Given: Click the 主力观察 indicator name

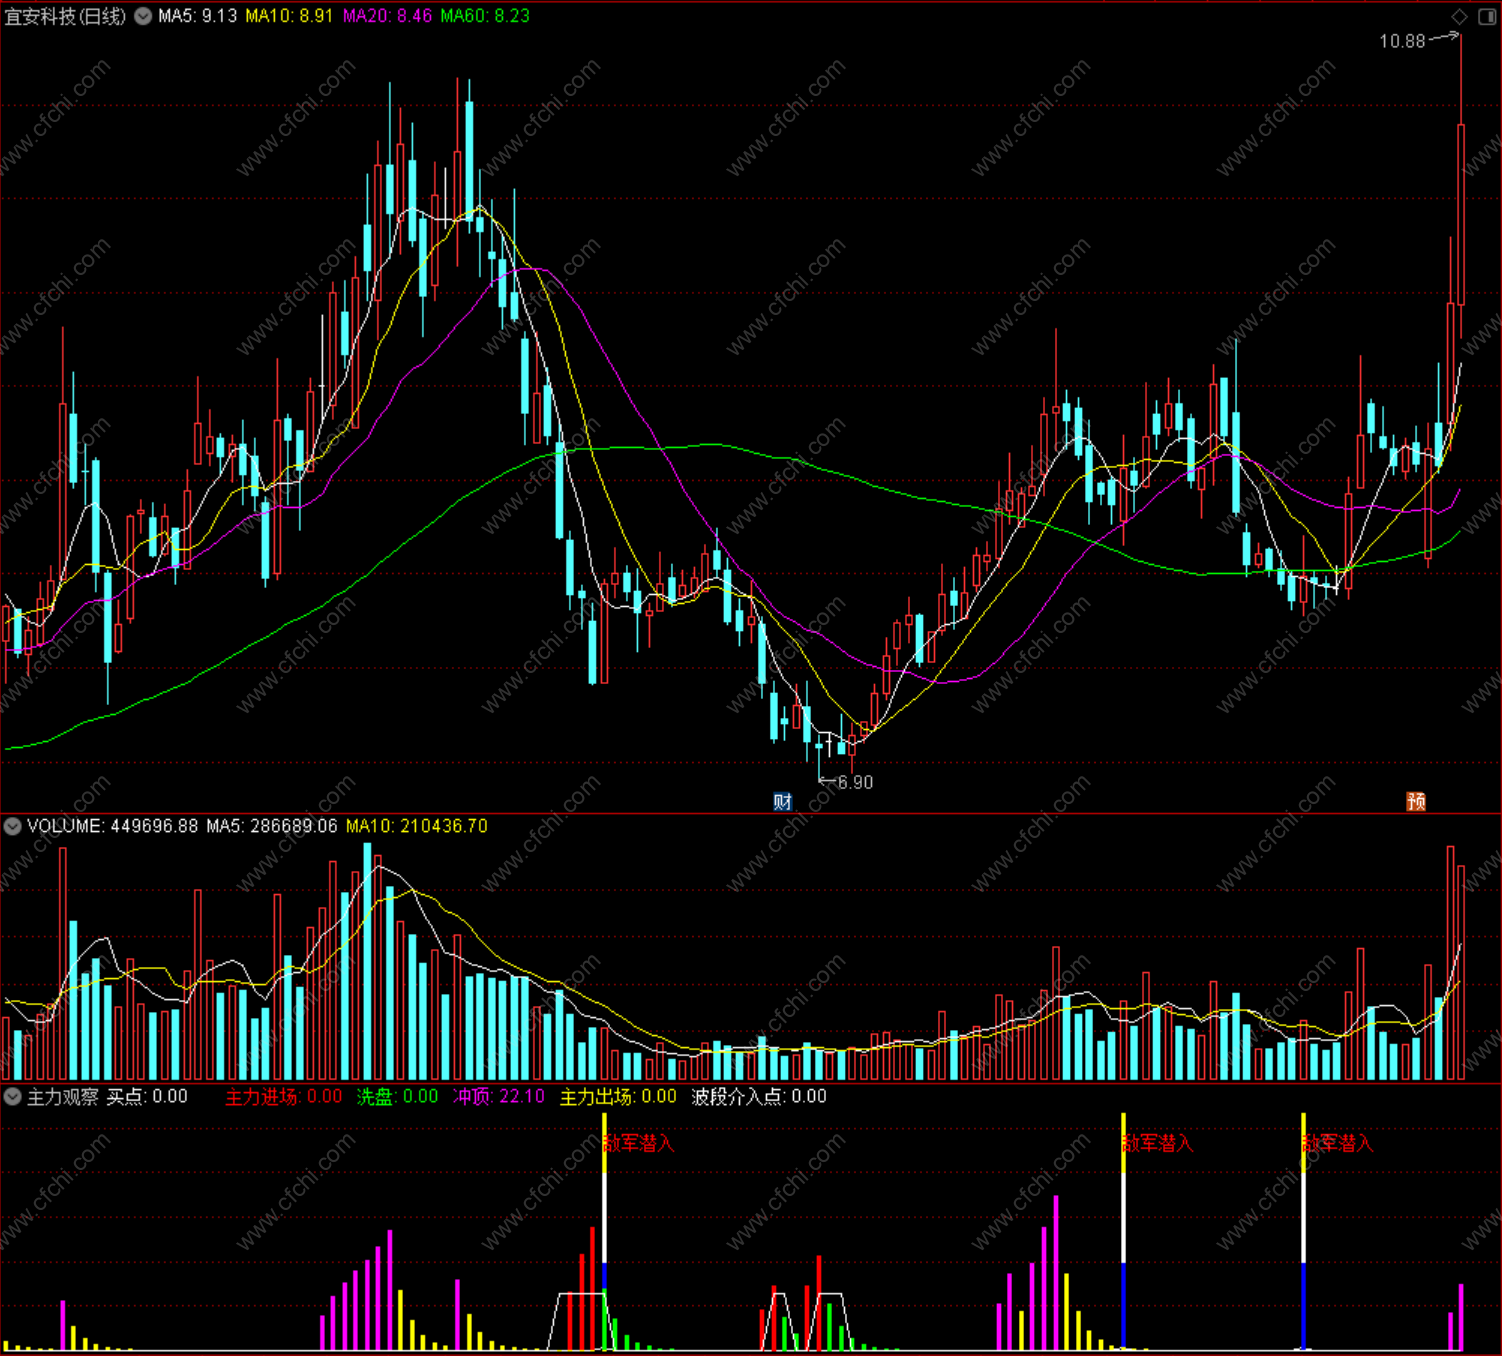Looking at the screenshot, I should [62, 1096].
